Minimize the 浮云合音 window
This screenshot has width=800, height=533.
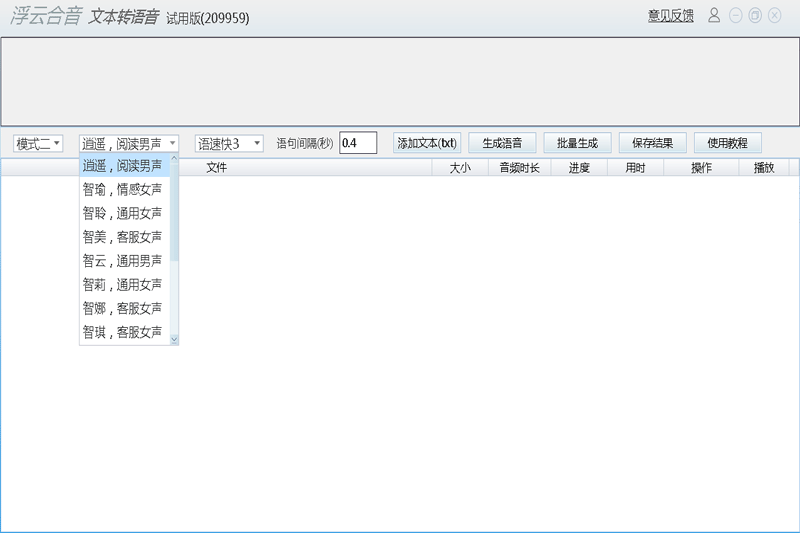tap(735, 16)
